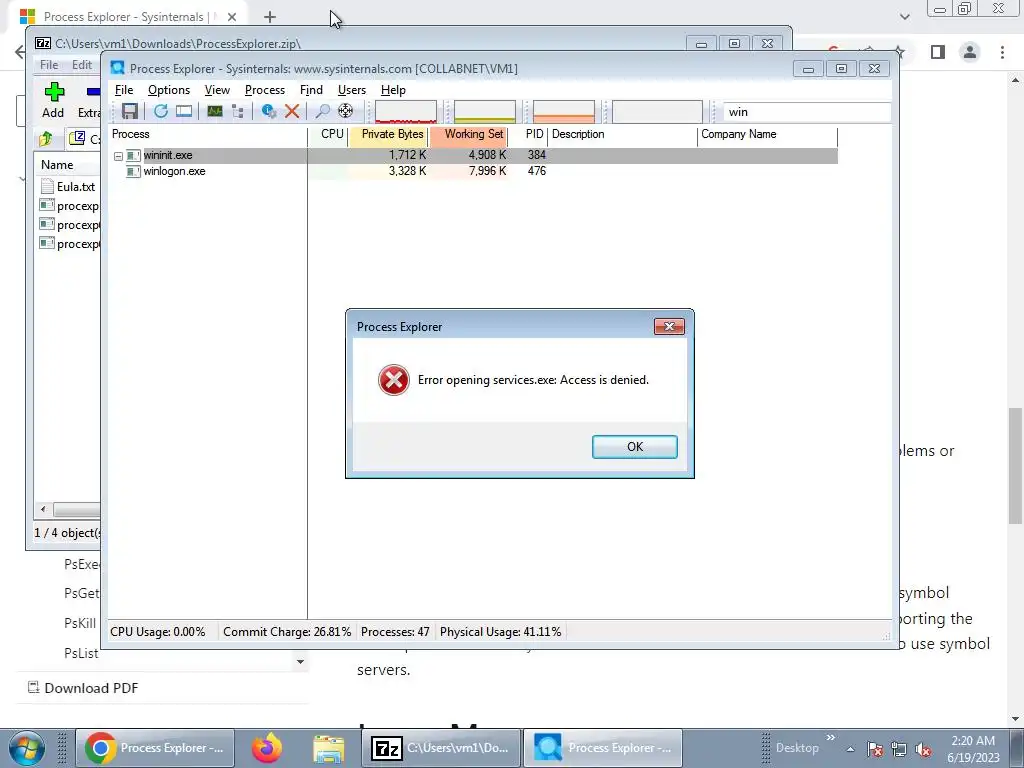The height and width of the screenshot is (768, 1024).
Task: Click the Chrome profile avatar icon
Action: click(970, 52)
